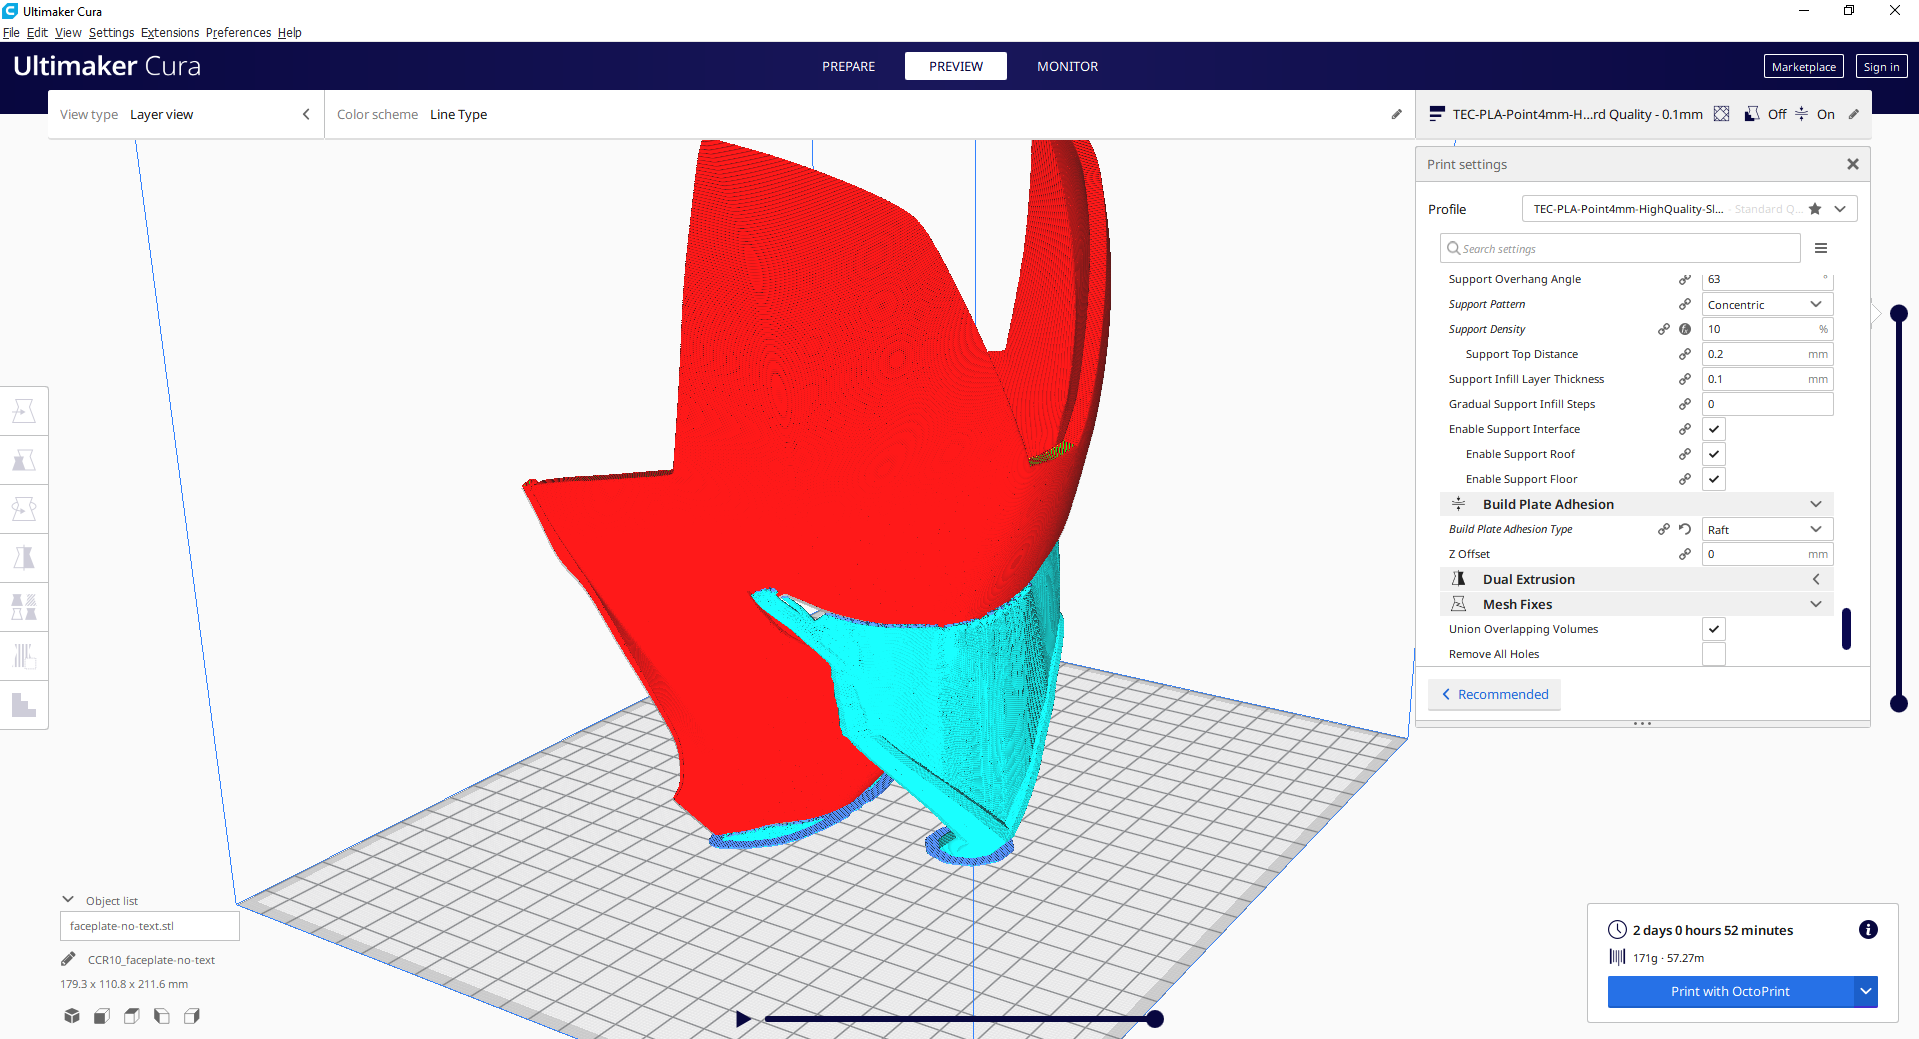Switch to Recommended settings mode
Viewport: 1919px width, 1039px height.
tap(1494, 694)
